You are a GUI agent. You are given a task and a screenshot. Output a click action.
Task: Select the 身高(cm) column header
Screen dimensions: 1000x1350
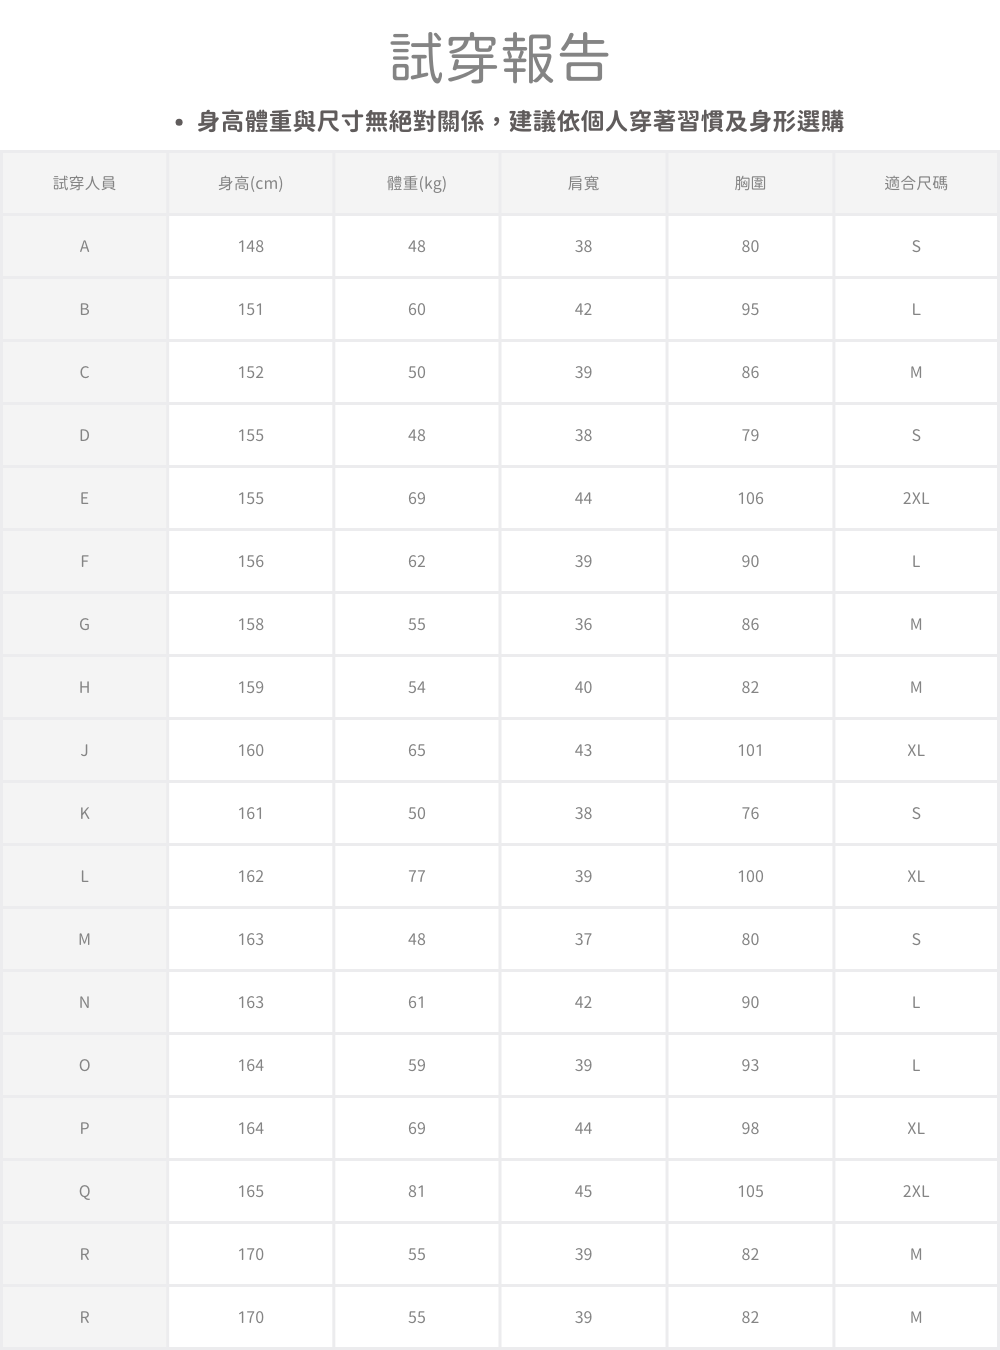pos(250,183)
